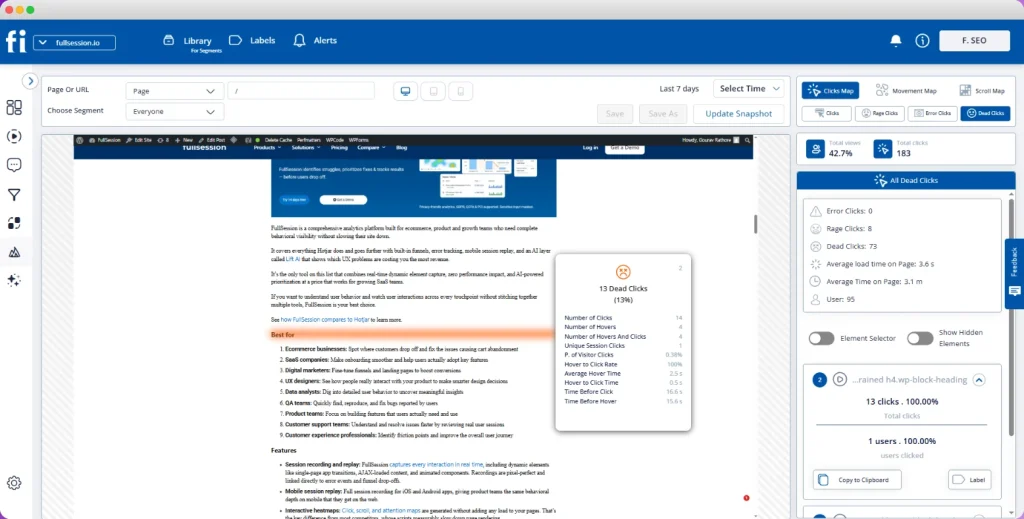The width and height of the screenshot is (1024, 519).
Task: Open session recordings play icon in sidebar
Action: (x=14, y=136)
